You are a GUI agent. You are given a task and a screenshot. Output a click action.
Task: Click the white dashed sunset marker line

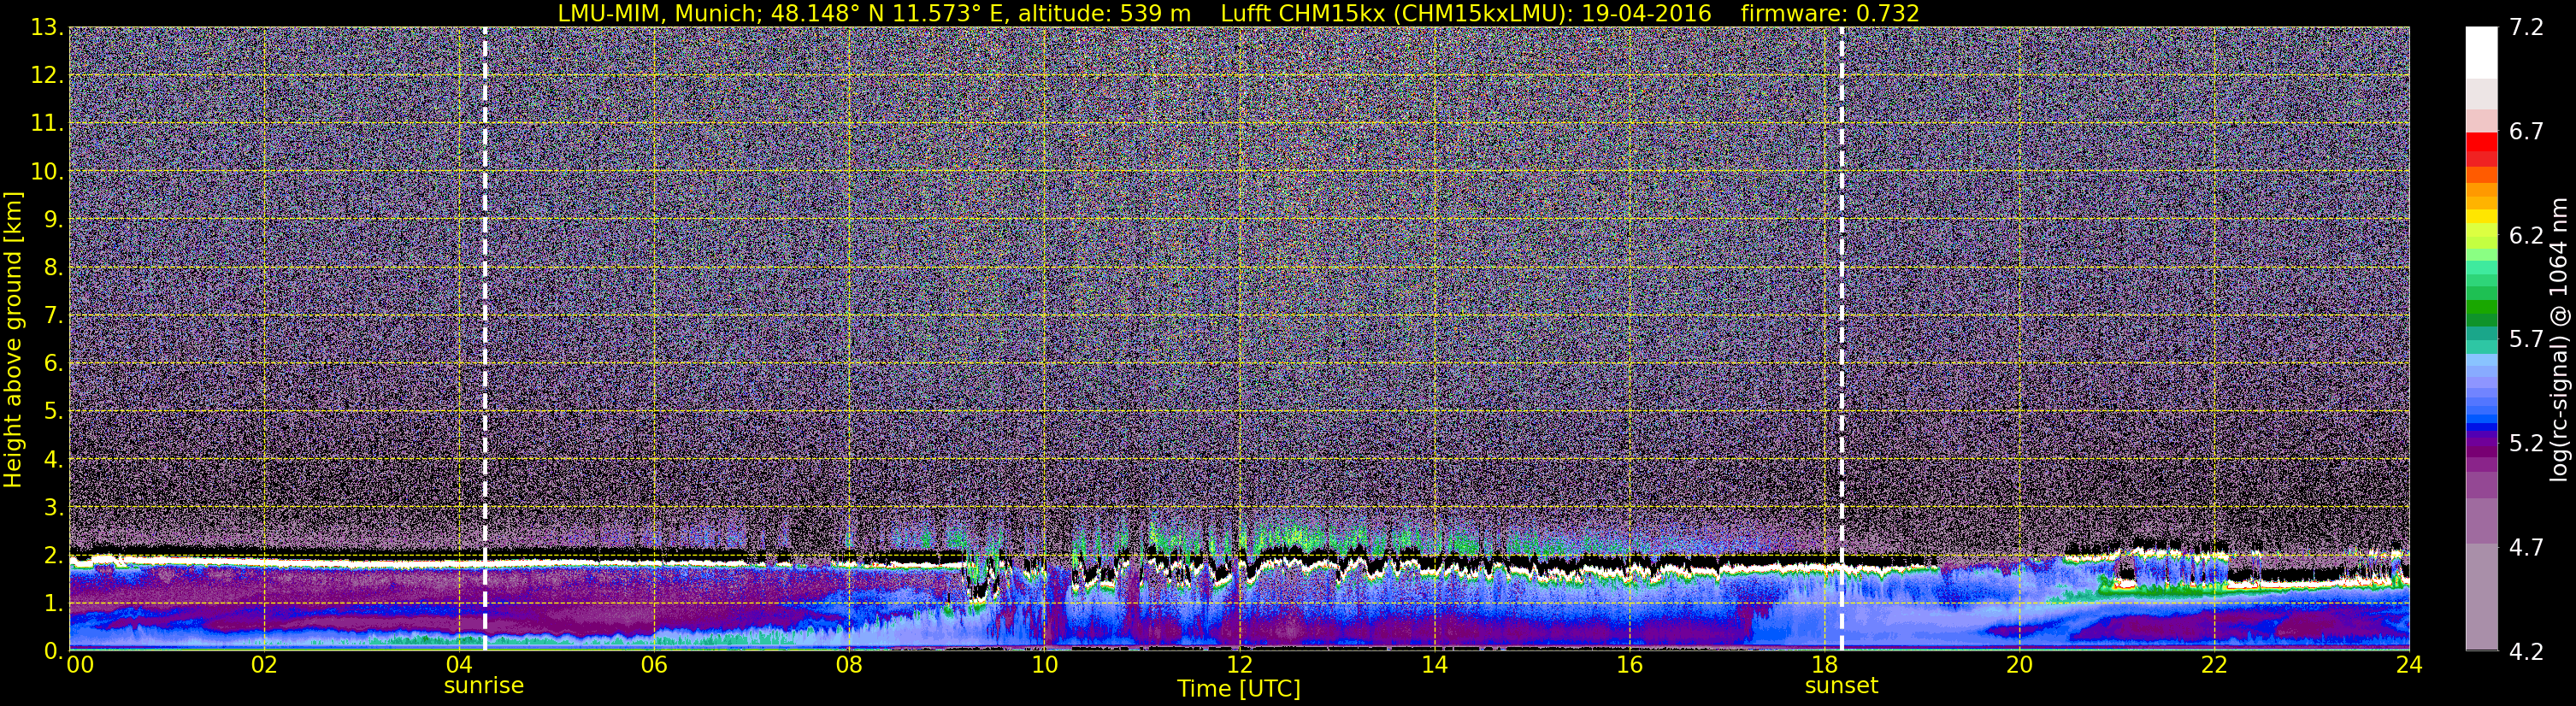[x=1841, y=339]
